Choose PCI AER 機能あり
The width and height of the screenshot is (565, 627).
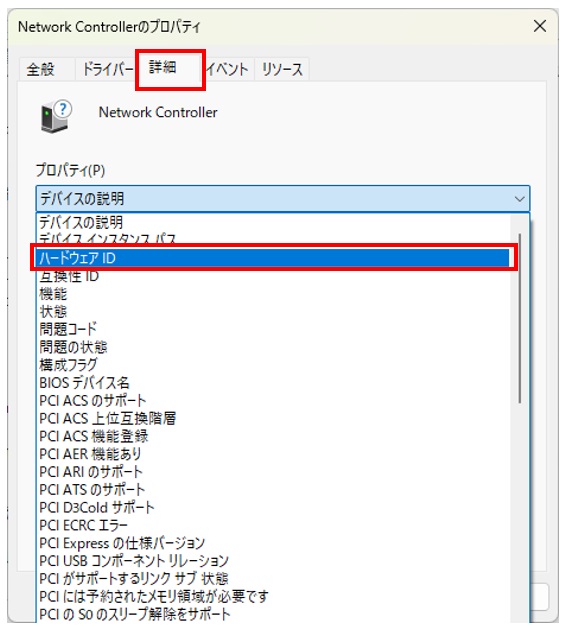(x=273, y=454)
